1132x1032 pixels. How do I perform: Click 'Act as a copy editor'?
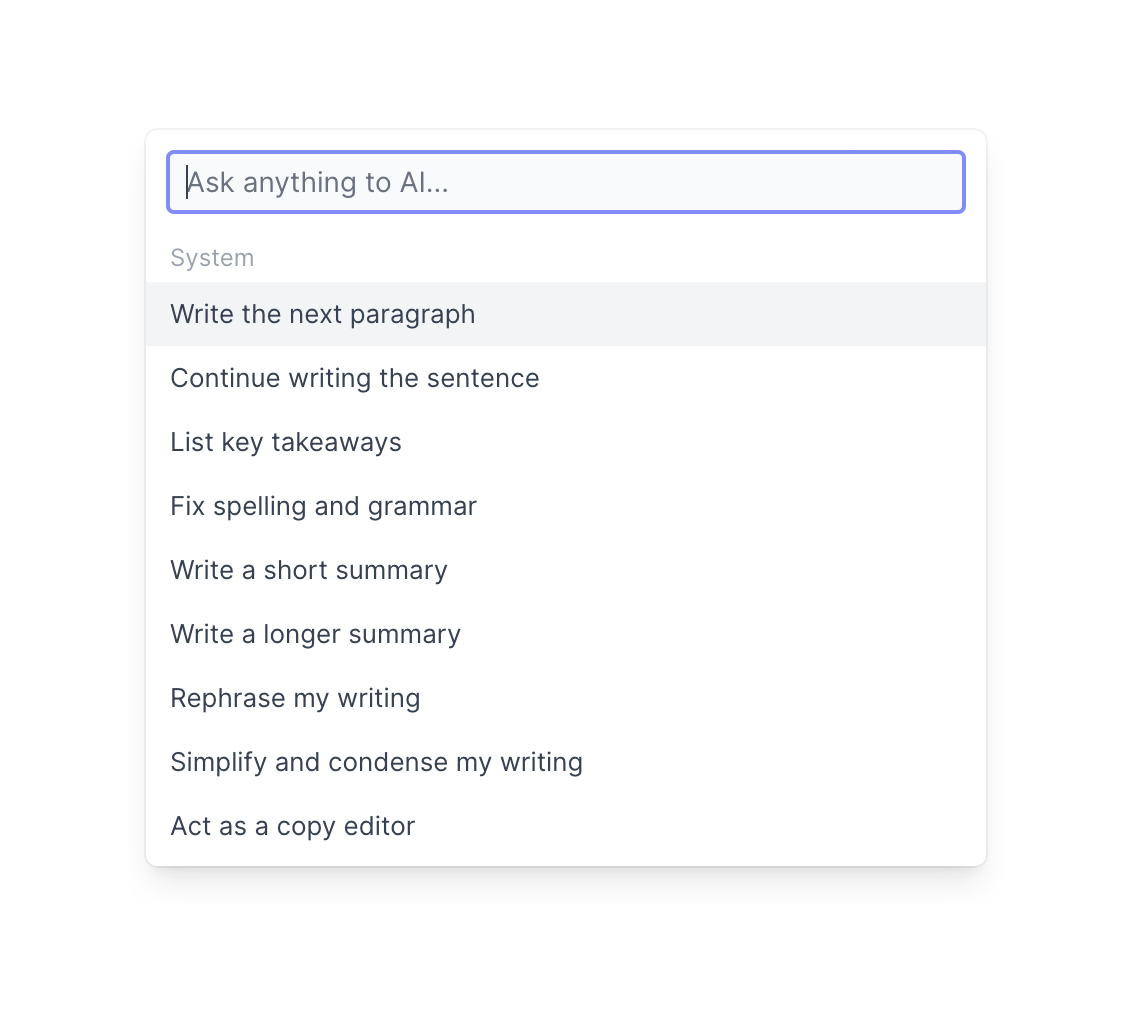pos(293,826)
